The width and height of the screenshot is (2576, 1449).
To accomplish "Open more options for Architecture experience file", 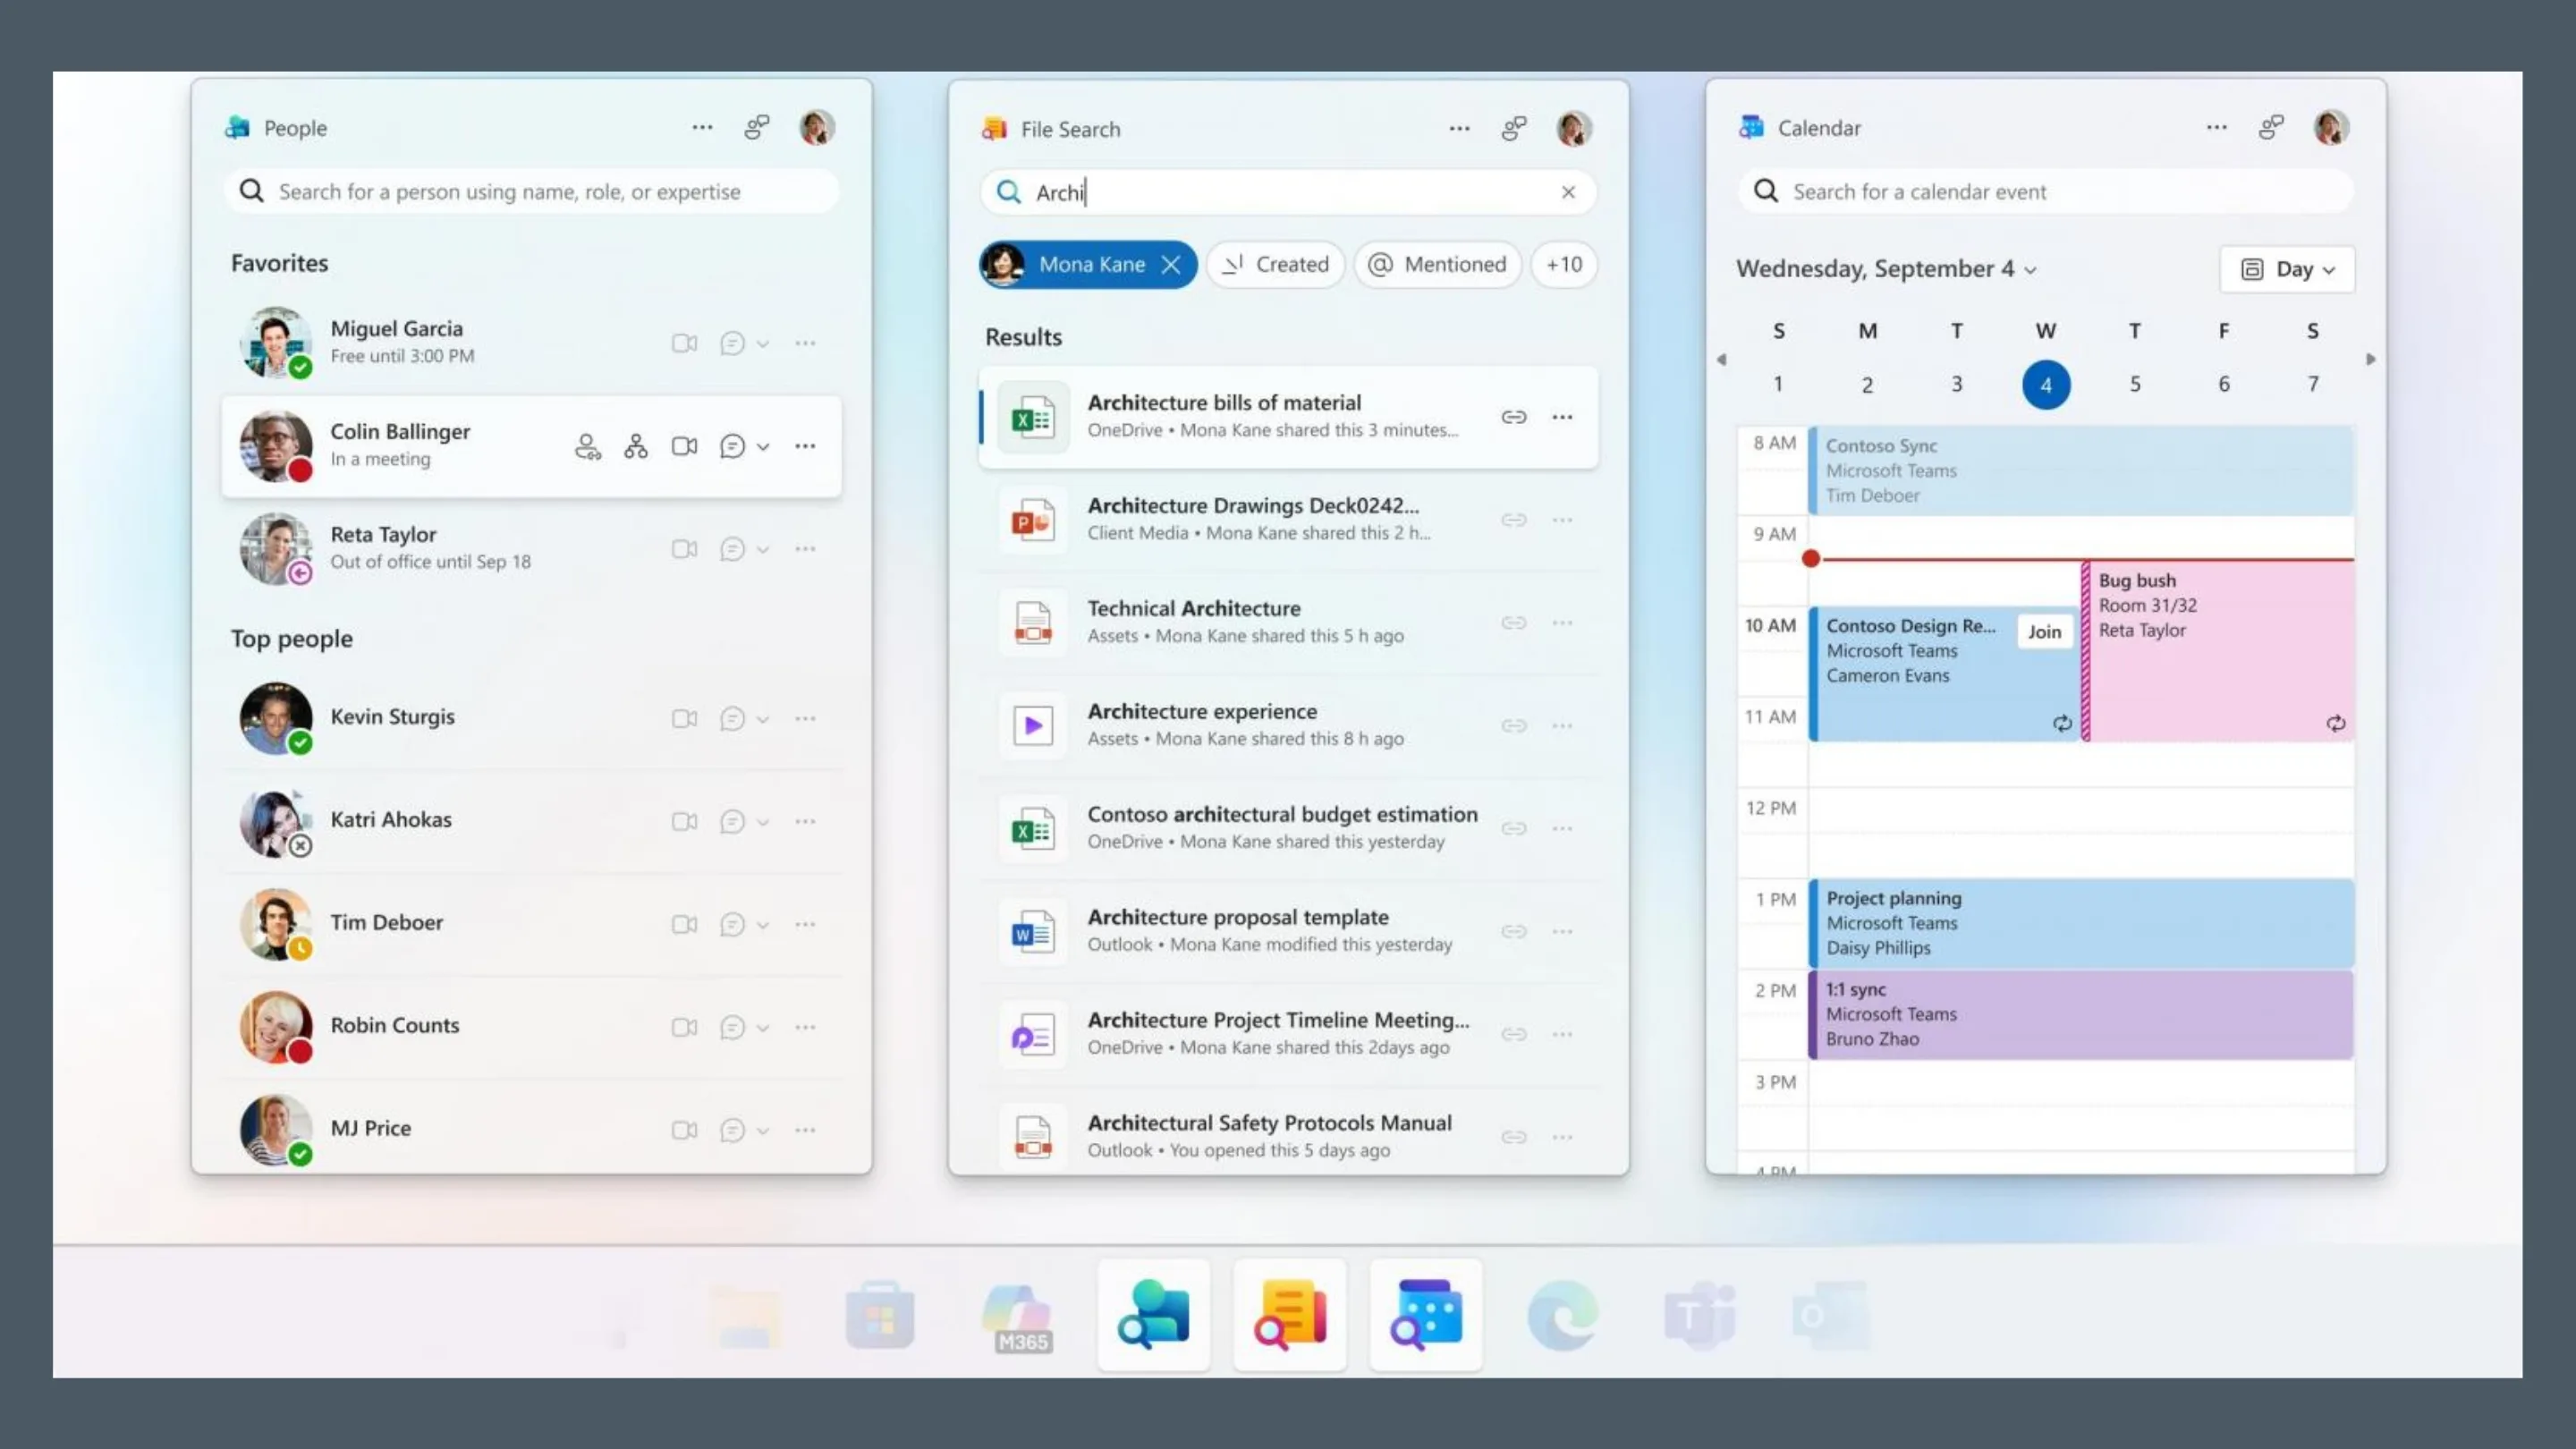I will [x=1562, y=726].
